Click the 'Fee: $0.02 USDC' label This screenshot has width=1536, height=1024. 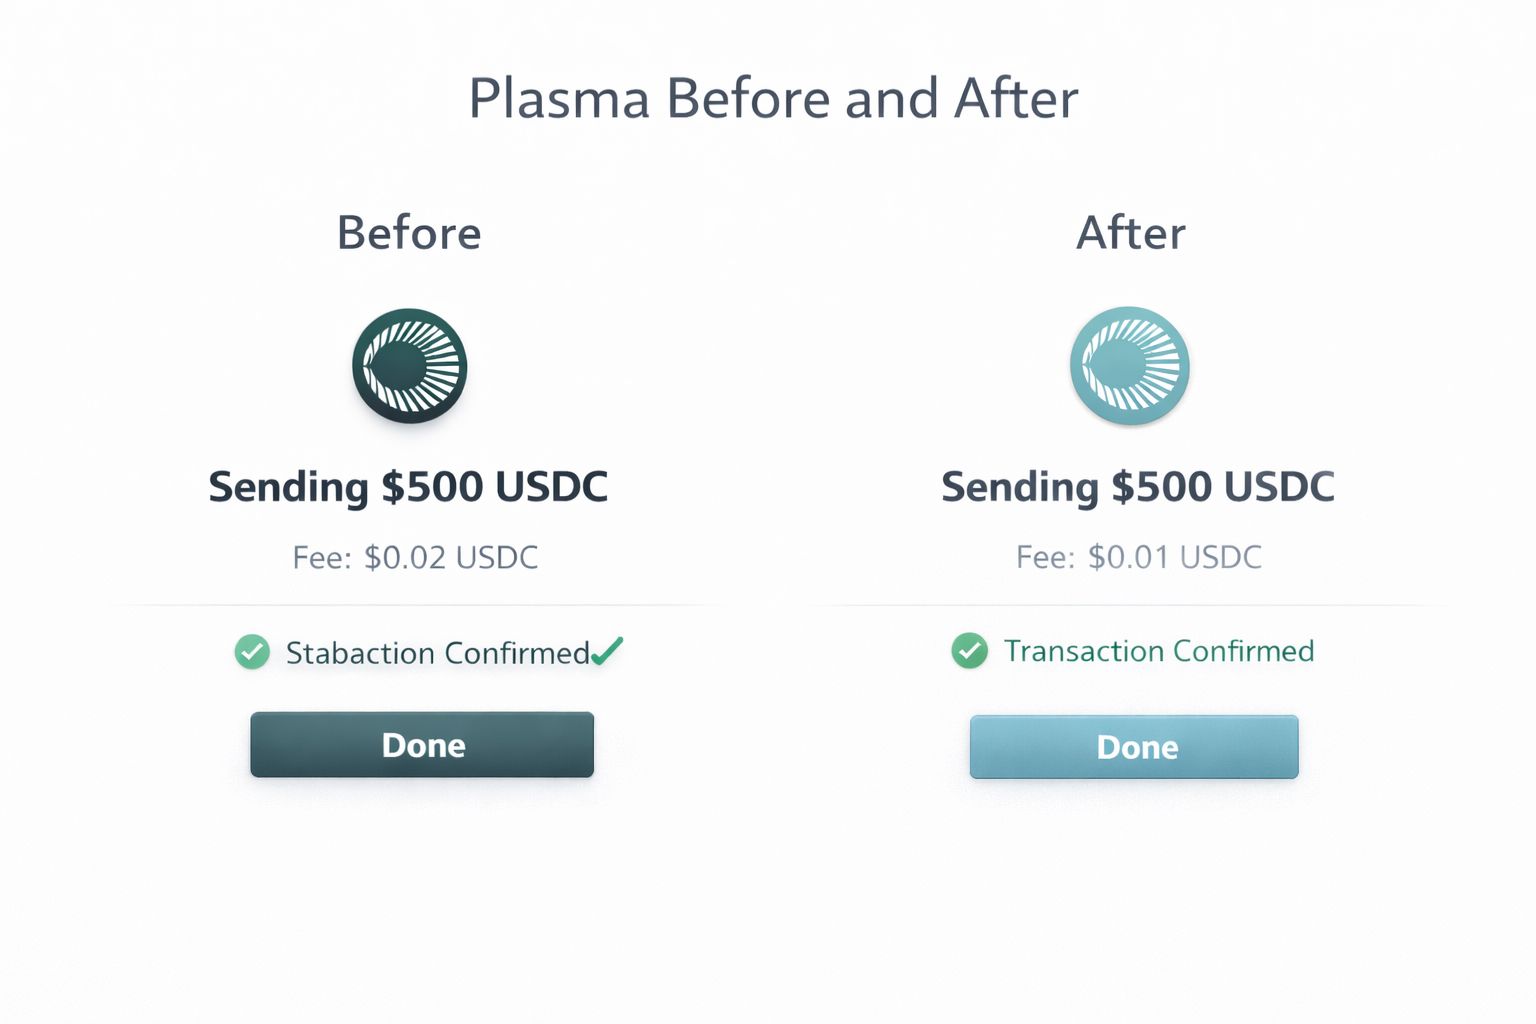tap(415, 557)
